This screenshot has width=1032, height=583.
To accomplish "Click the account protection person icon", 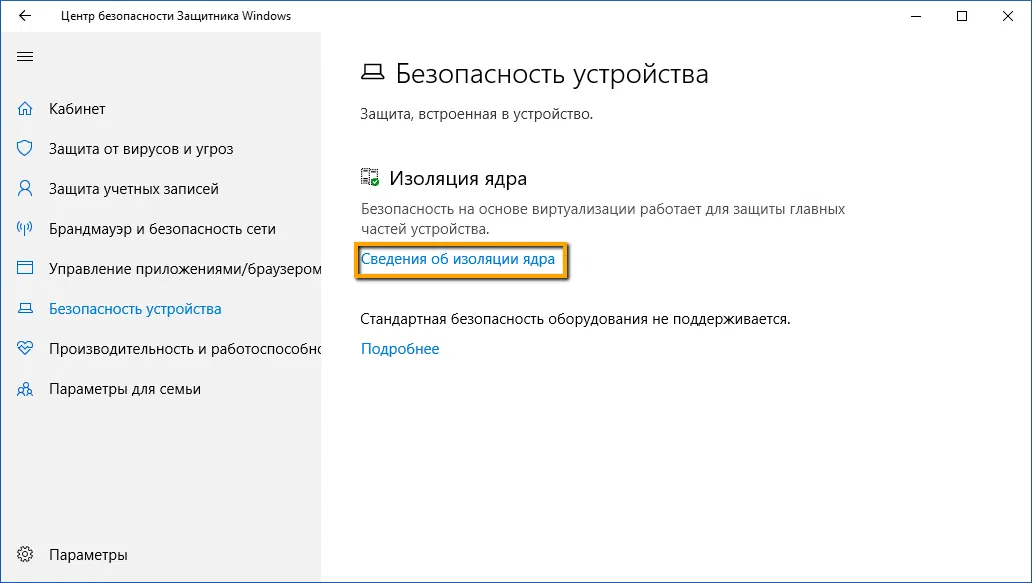I will click(x=26, y=189).
